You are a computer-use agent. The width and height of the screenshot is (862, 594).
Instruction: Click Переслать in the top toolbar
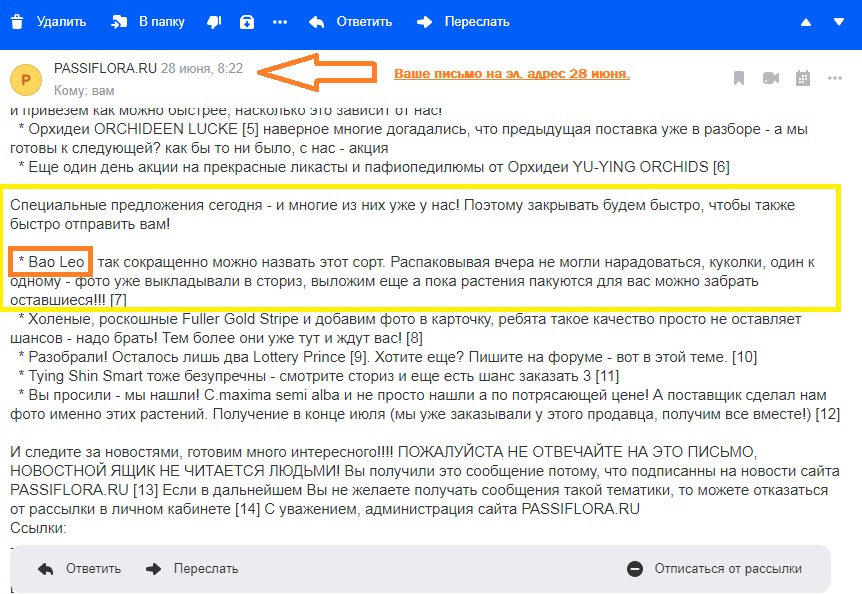(x=463, y=21)
